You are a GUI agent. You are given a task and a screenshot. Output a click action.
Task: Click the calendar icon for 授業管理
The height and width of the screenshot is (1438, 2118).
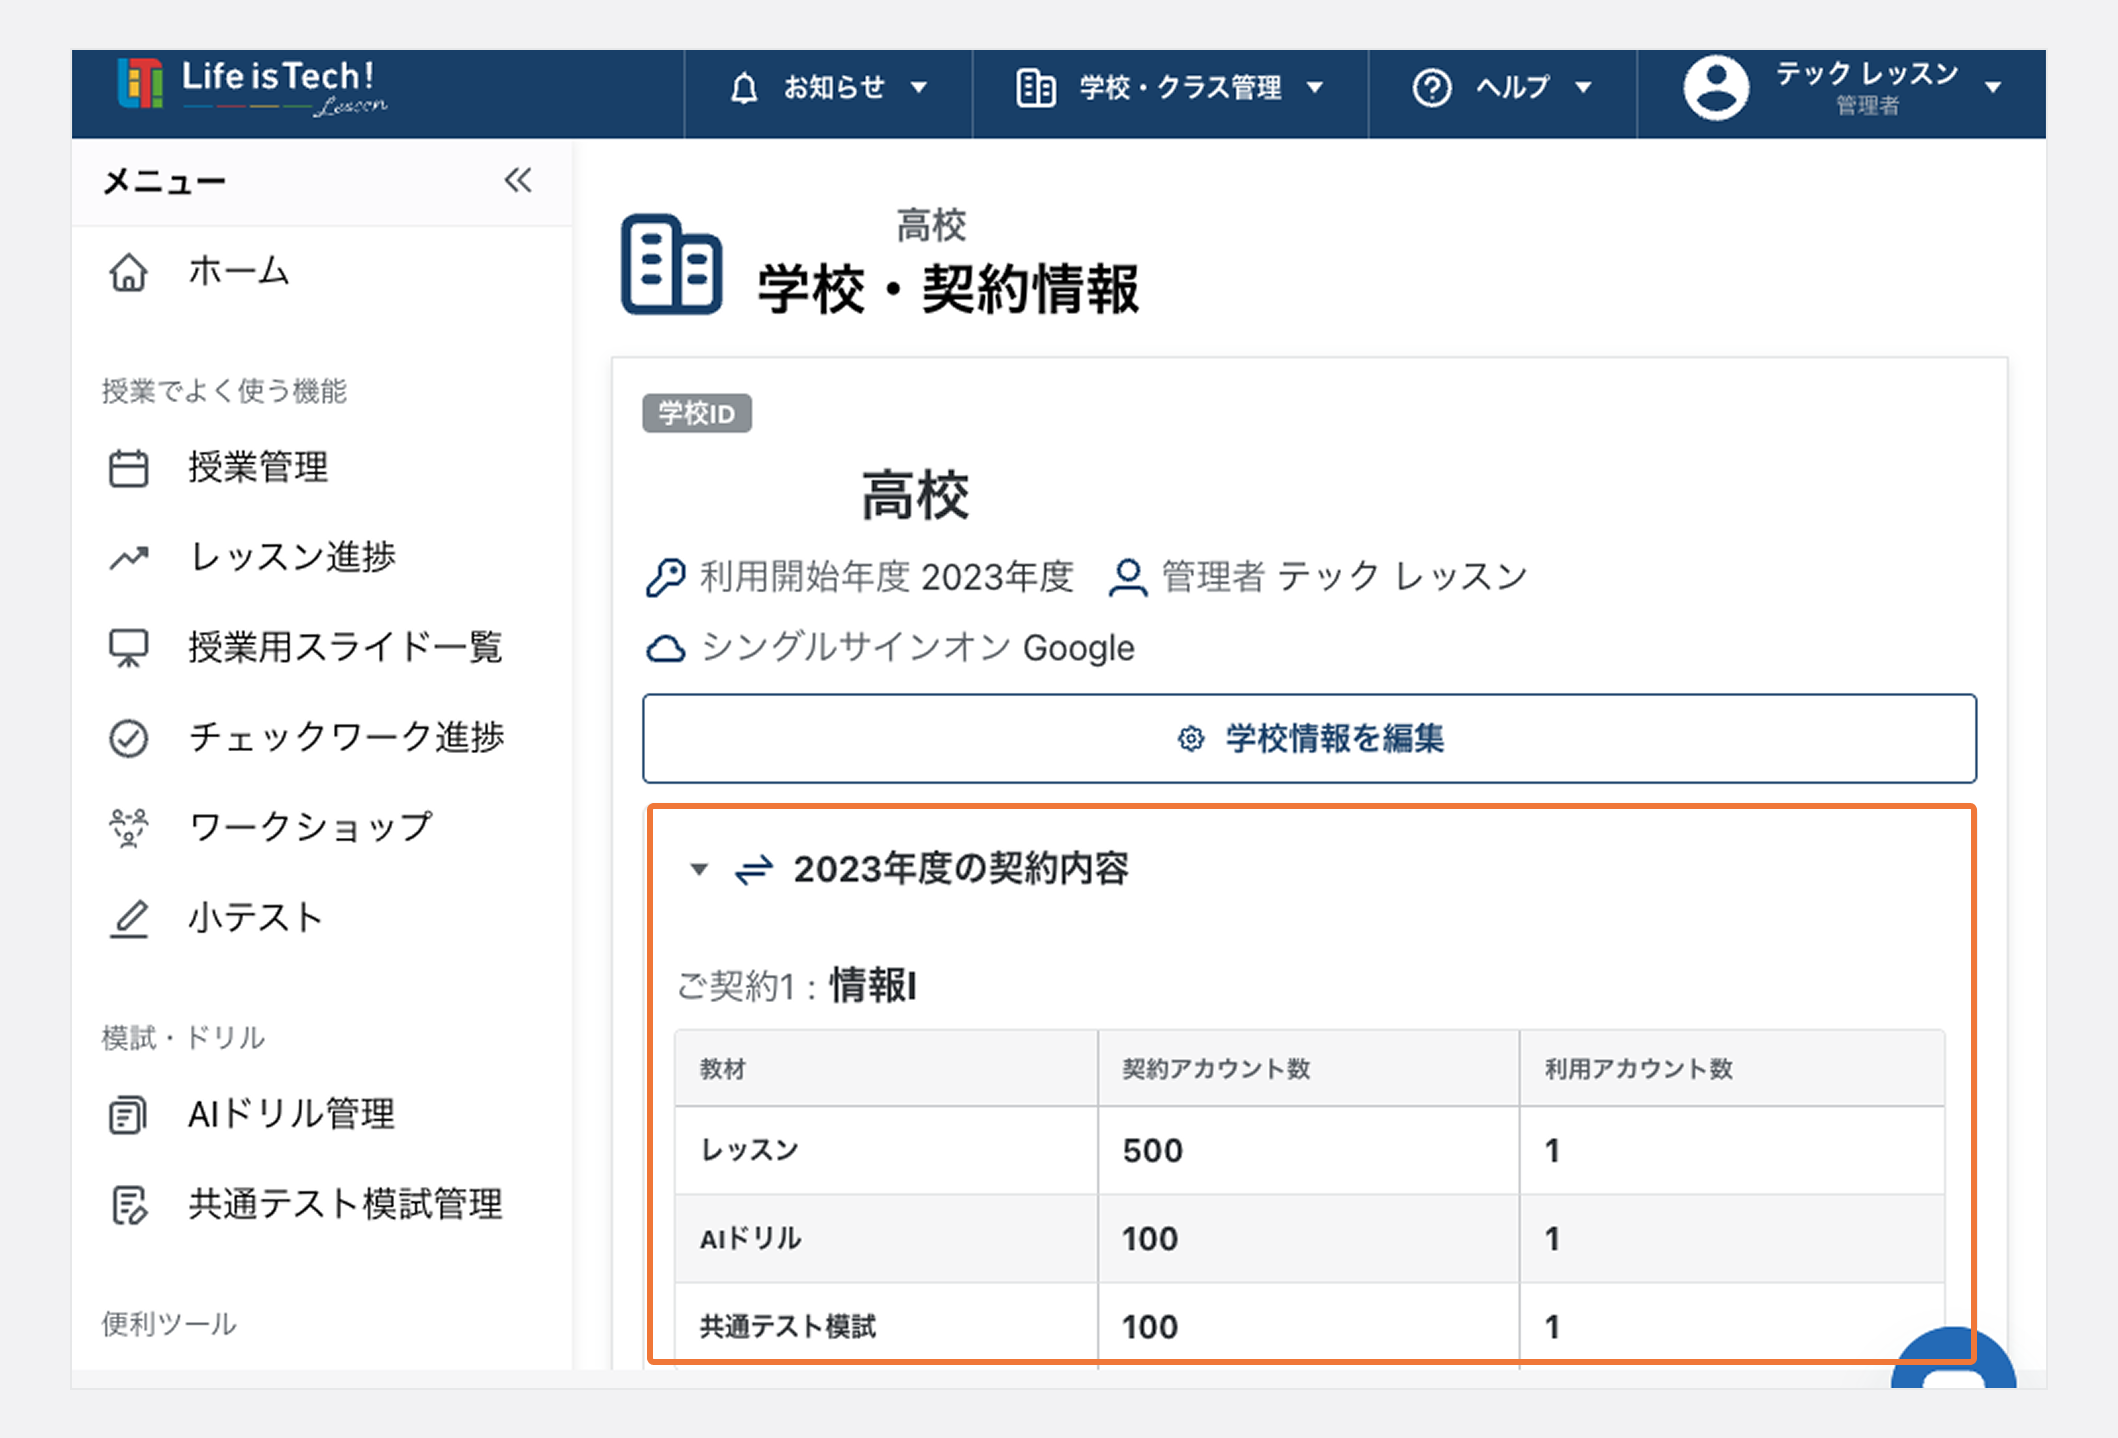128,468
